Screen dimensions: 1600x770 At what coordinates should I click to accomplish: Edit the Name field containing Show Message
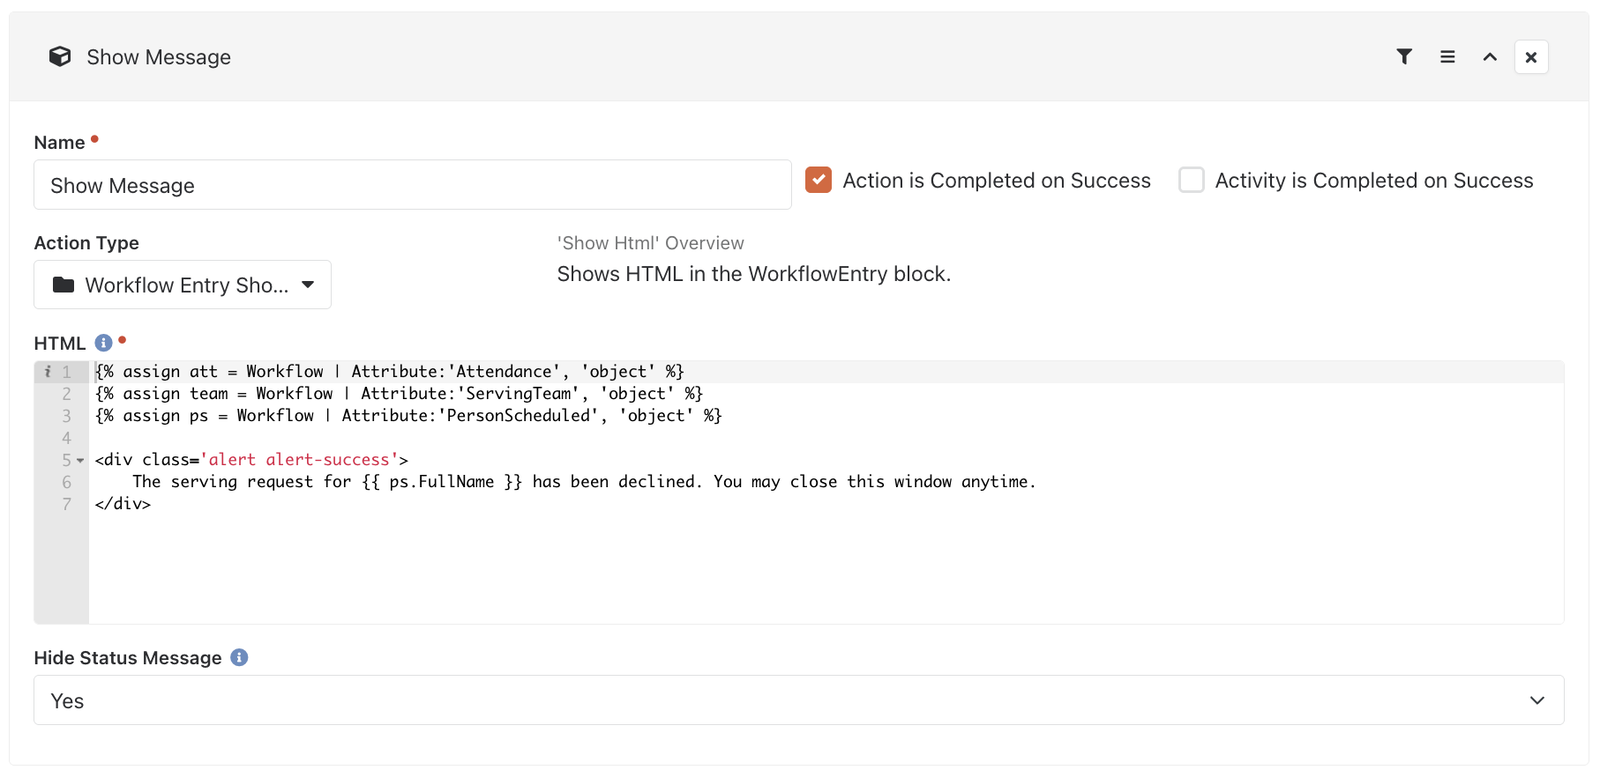[x=412, y=185]
